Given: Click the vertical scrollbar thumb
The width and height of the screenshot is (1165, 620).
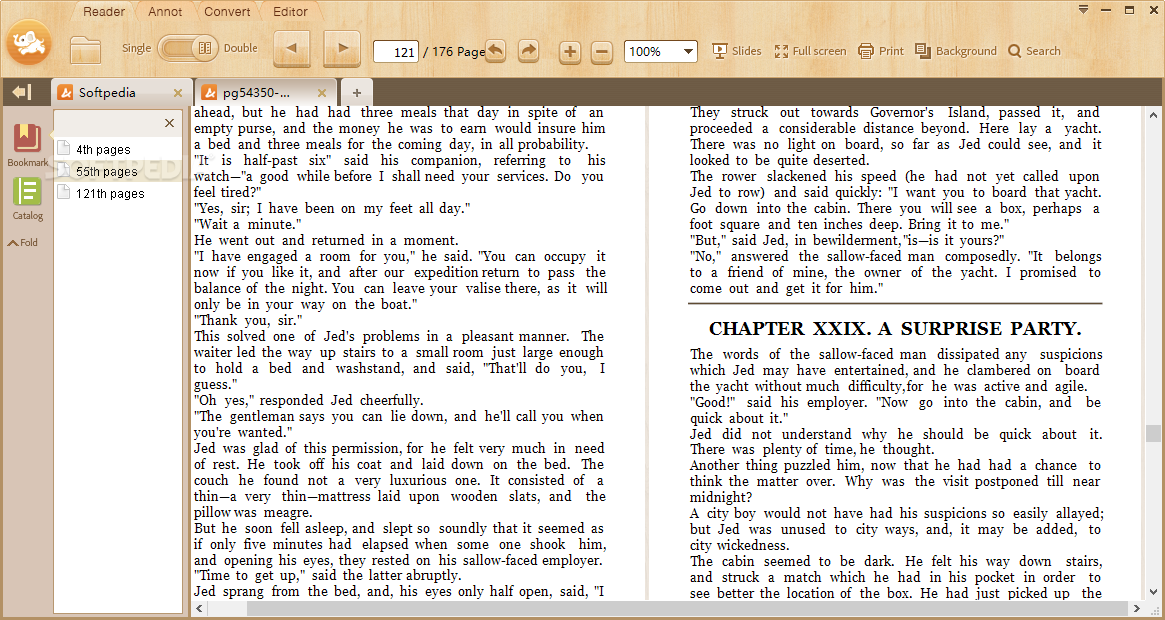Looking at the screenshot, I should coord(1152,433).
